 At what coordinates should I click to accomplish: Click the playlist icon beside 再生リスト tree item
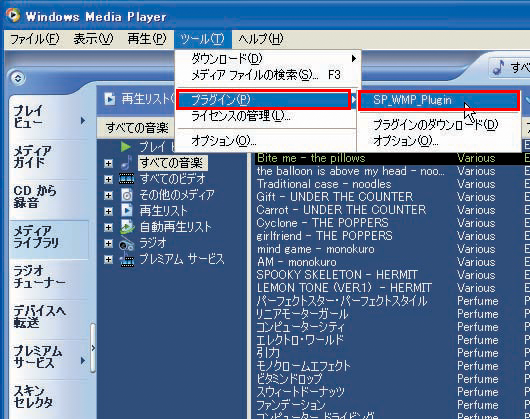(x=127, y=211)
